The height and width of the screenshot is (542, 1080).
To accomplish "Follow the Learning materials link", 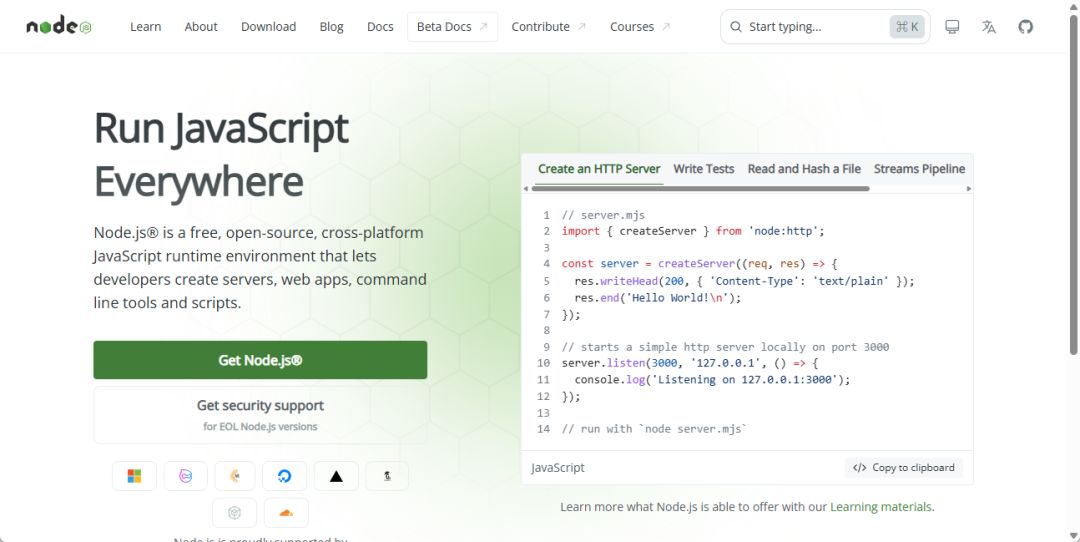I will [x=881, y=507].
